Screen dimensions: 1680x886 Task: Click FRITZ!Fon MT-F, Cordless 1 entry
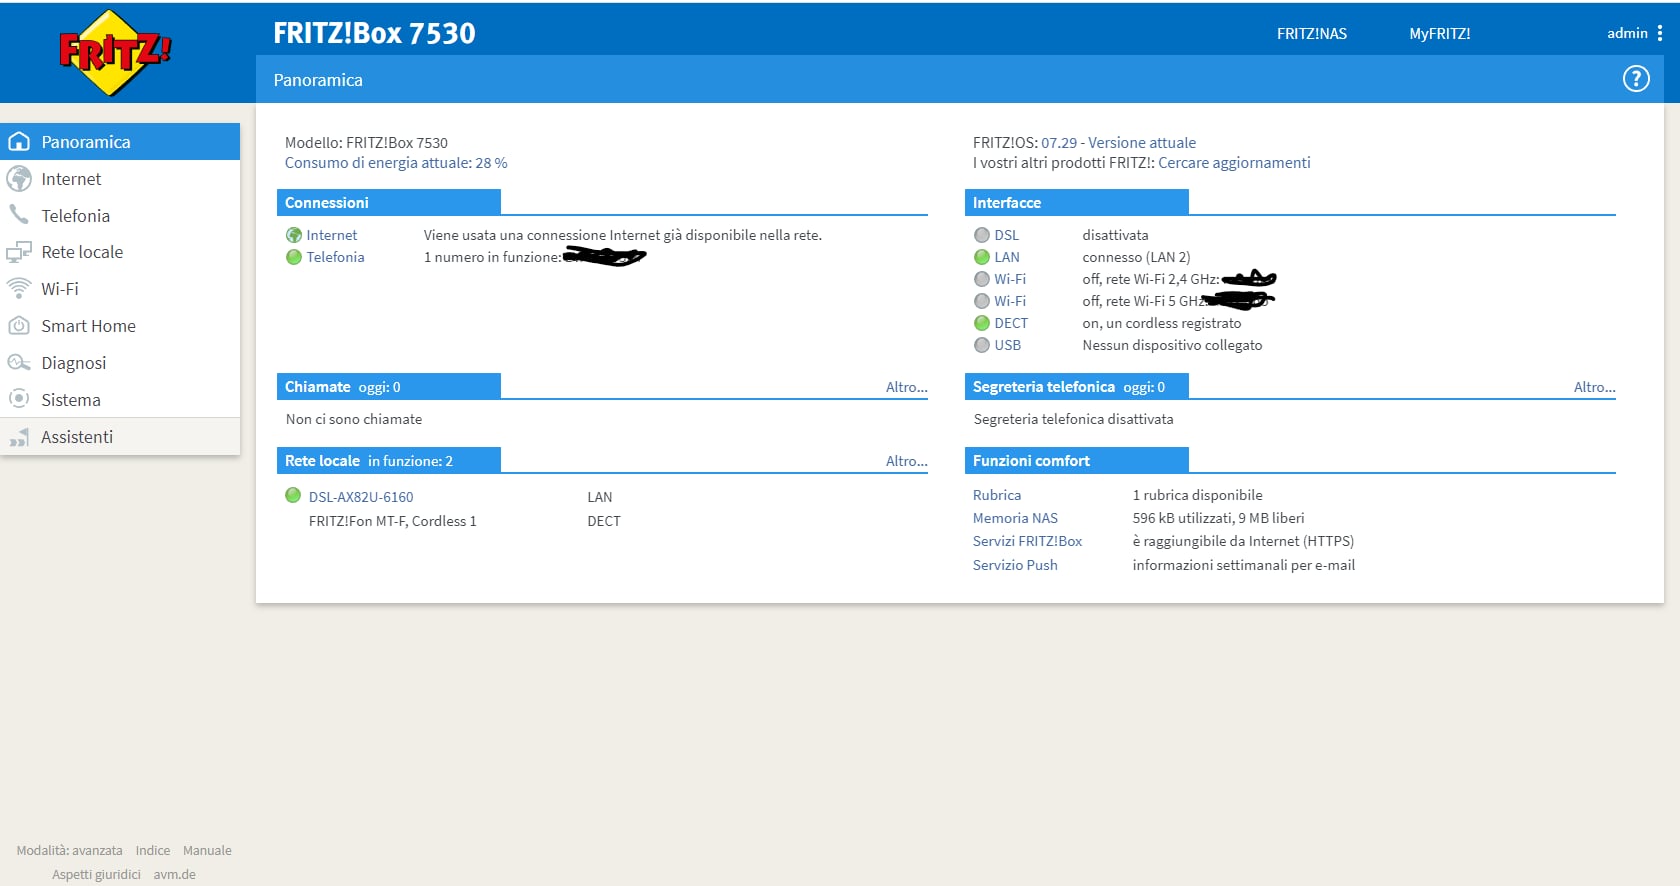coord(393,521)
